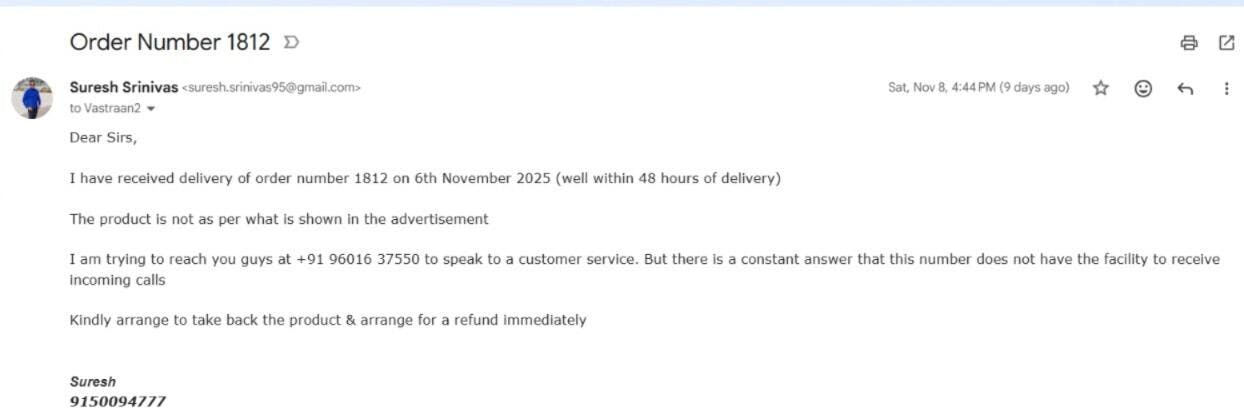The image size is (1244, 415).
Task: Open the three-dot More options menu
Action: point(1227,88)
